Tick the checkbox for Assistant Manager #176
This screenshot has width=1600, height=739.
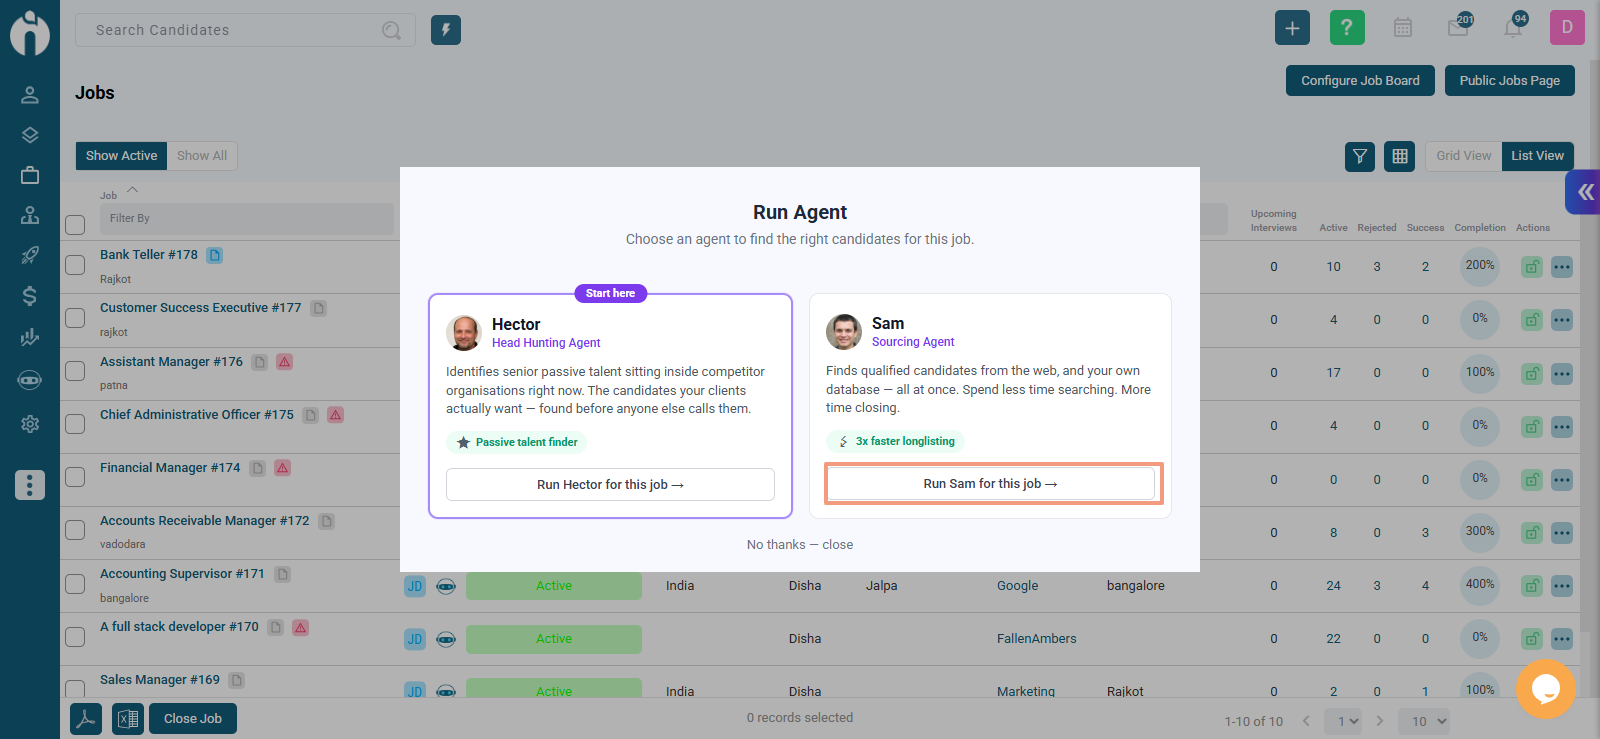(75, 371)
